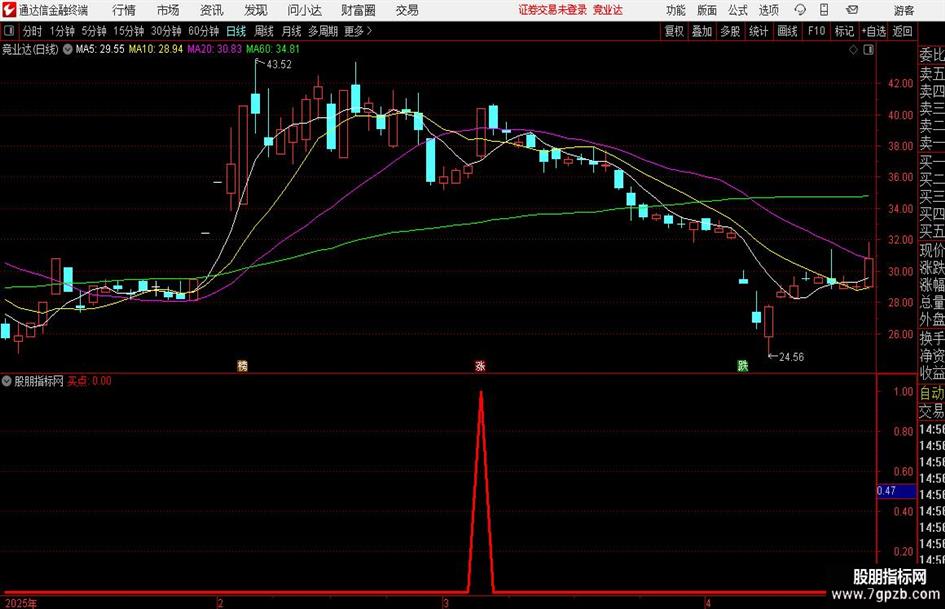This screenshot has width=945, height=609.
Task: Open the 资讯 menu
Action: [x=212, y=10]
